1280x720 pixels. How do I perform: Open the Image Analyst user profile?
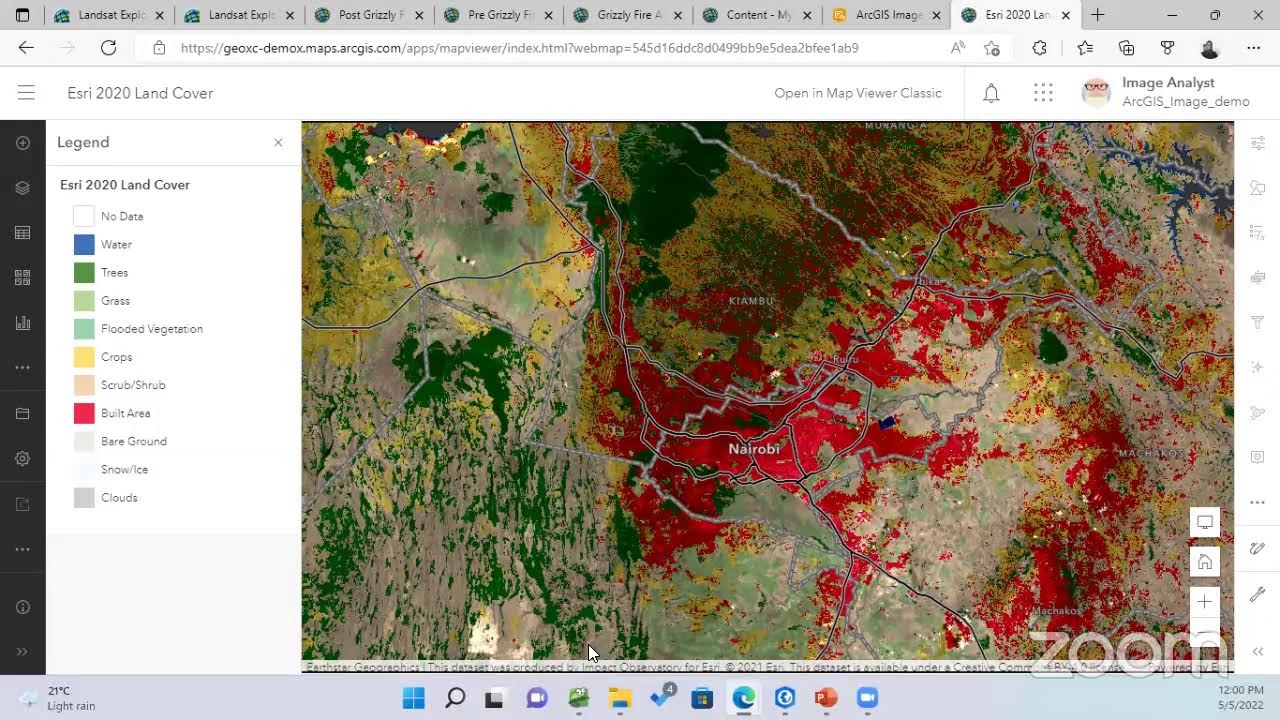click(x=1166, y=93)
